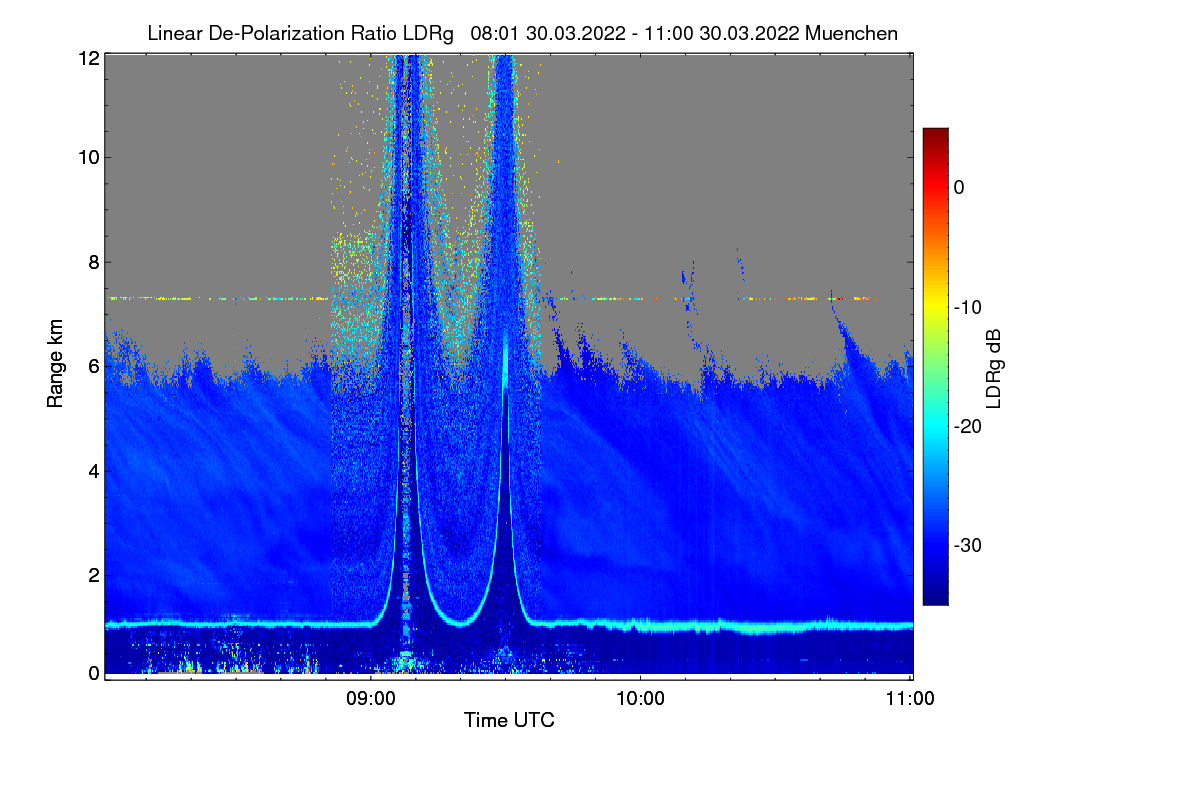The image size is (1200, 800).
Task: Click the 4 km range axis label
Action: tap(93, 470)
